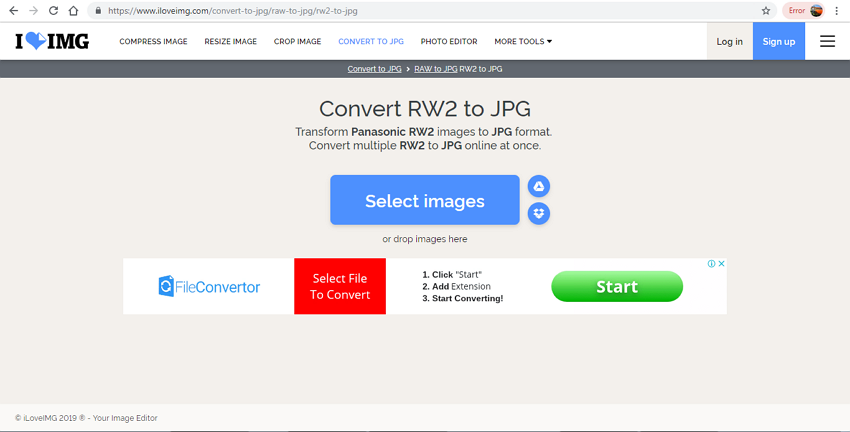Image resolution: width=850 pixels, height=432 pixels.
Task: Click the browser back arrow
Action: (13, 10)
